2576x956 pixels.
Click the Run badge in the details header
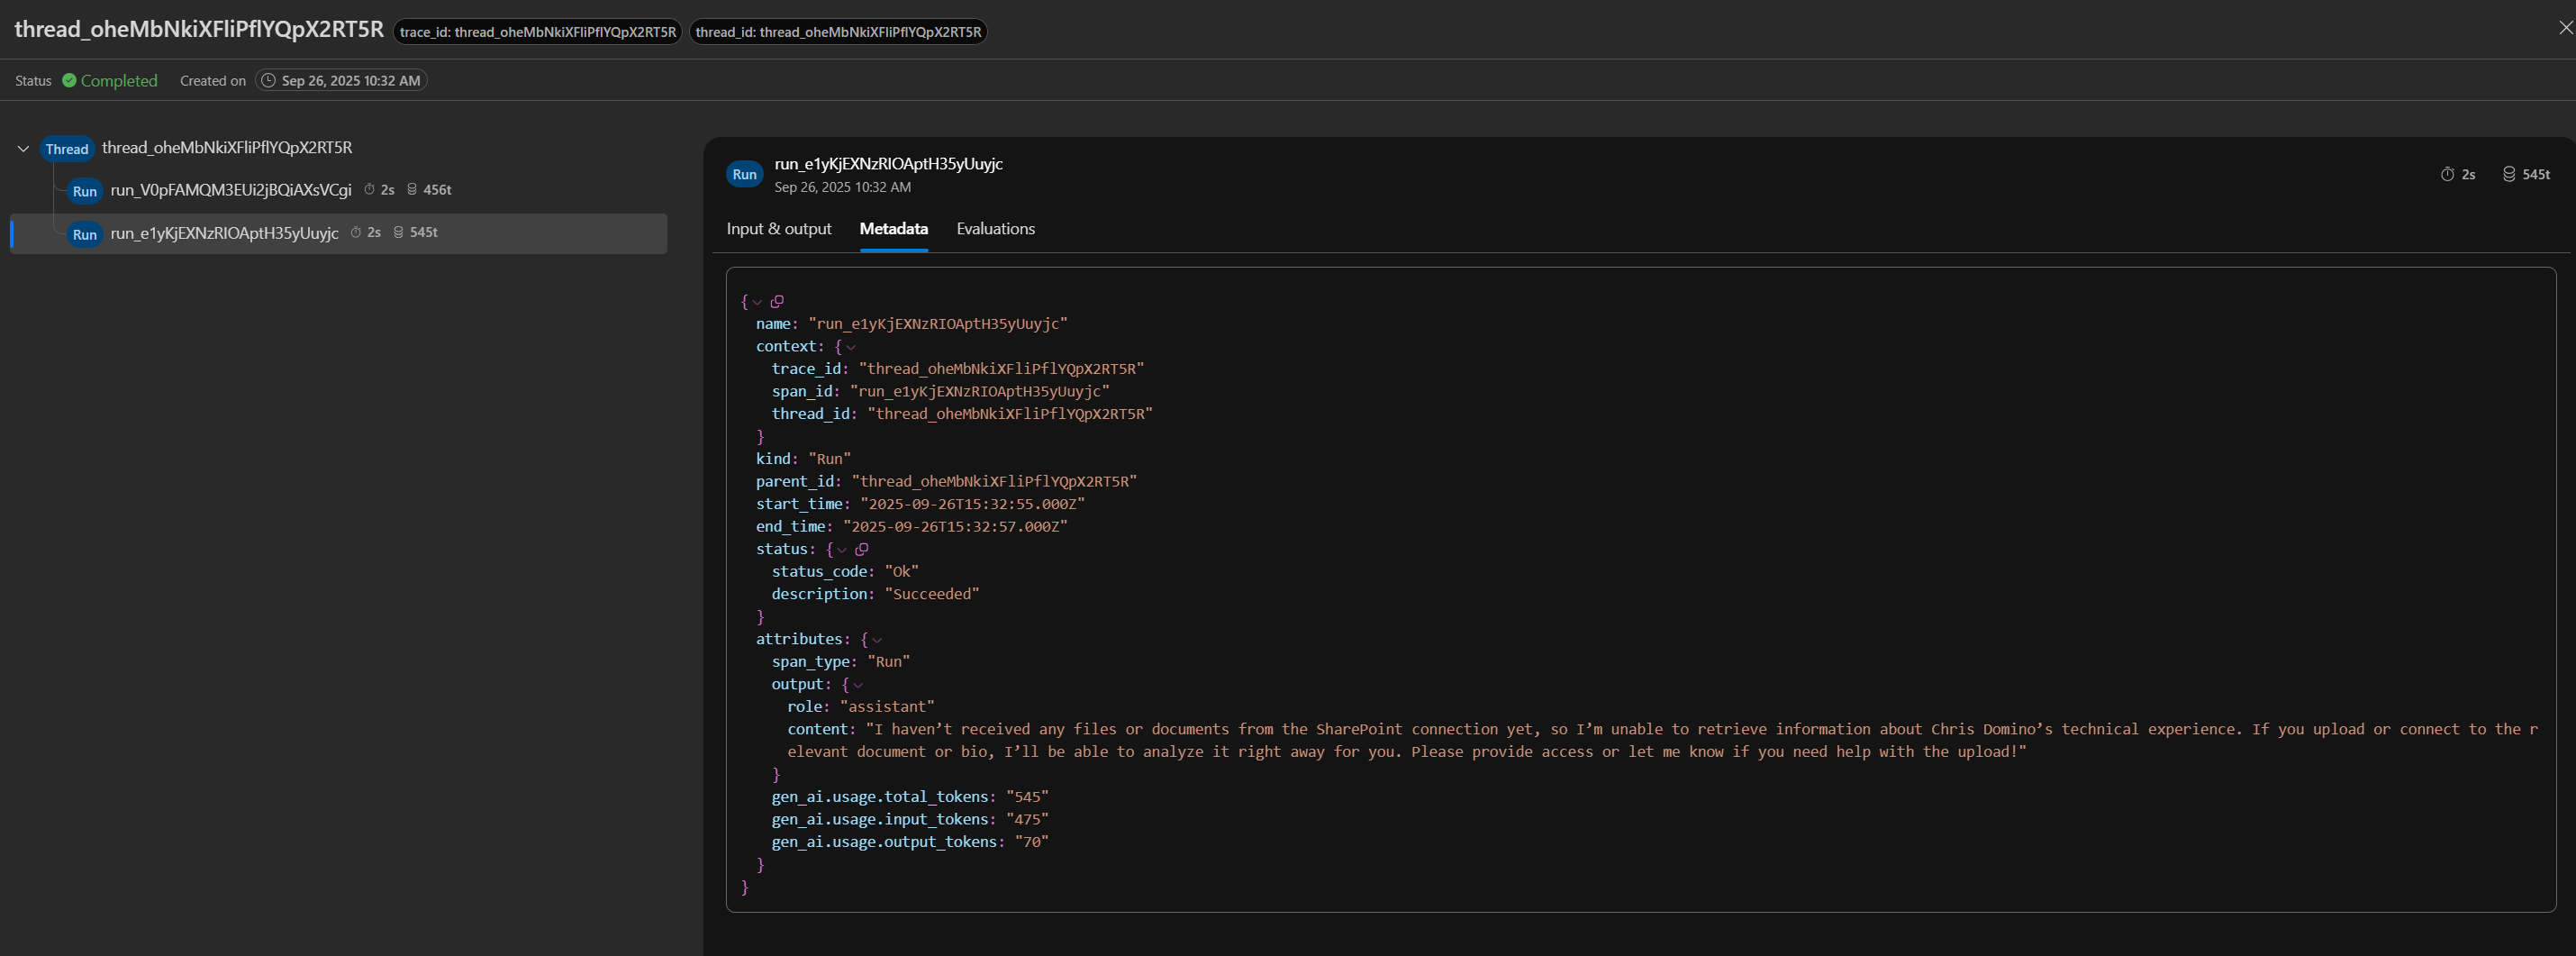tap(745, 174)
